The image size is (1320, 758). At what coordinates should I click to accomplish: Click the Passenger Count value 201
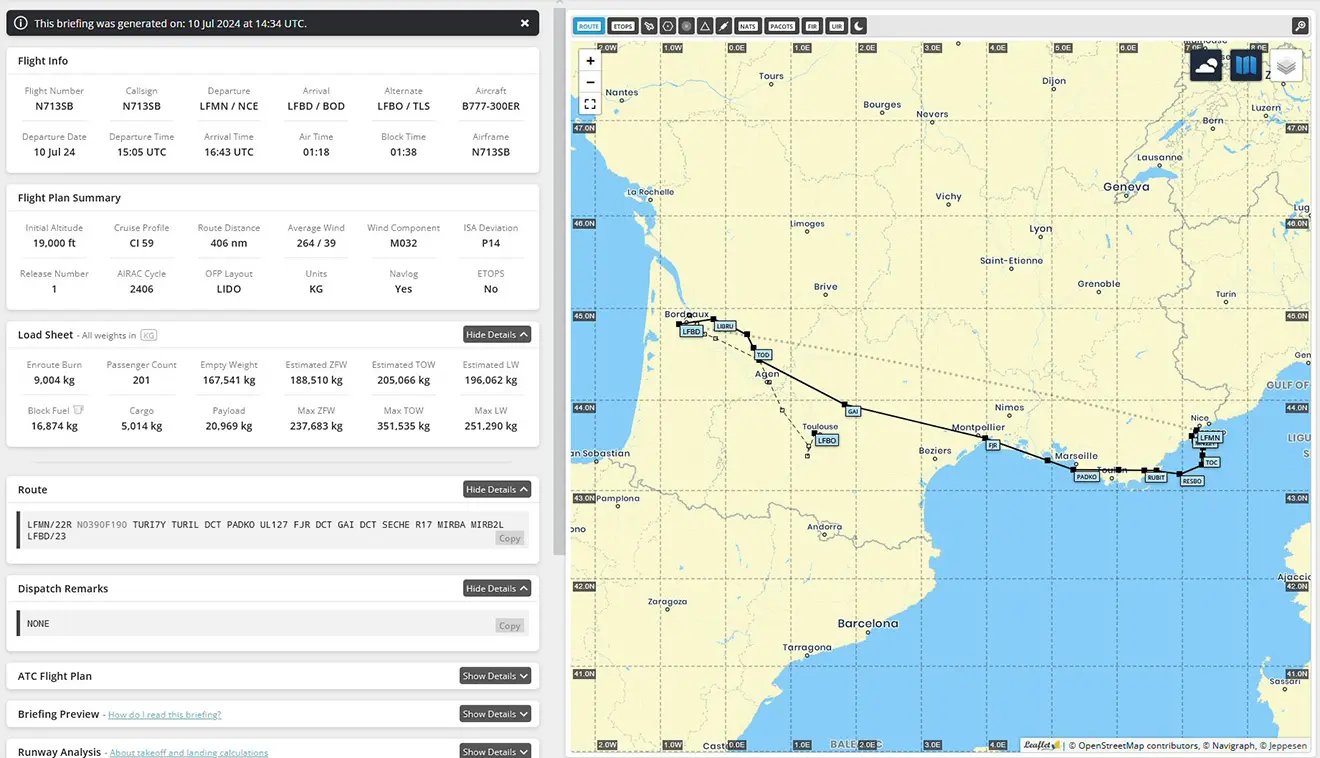tap(141, 380)
